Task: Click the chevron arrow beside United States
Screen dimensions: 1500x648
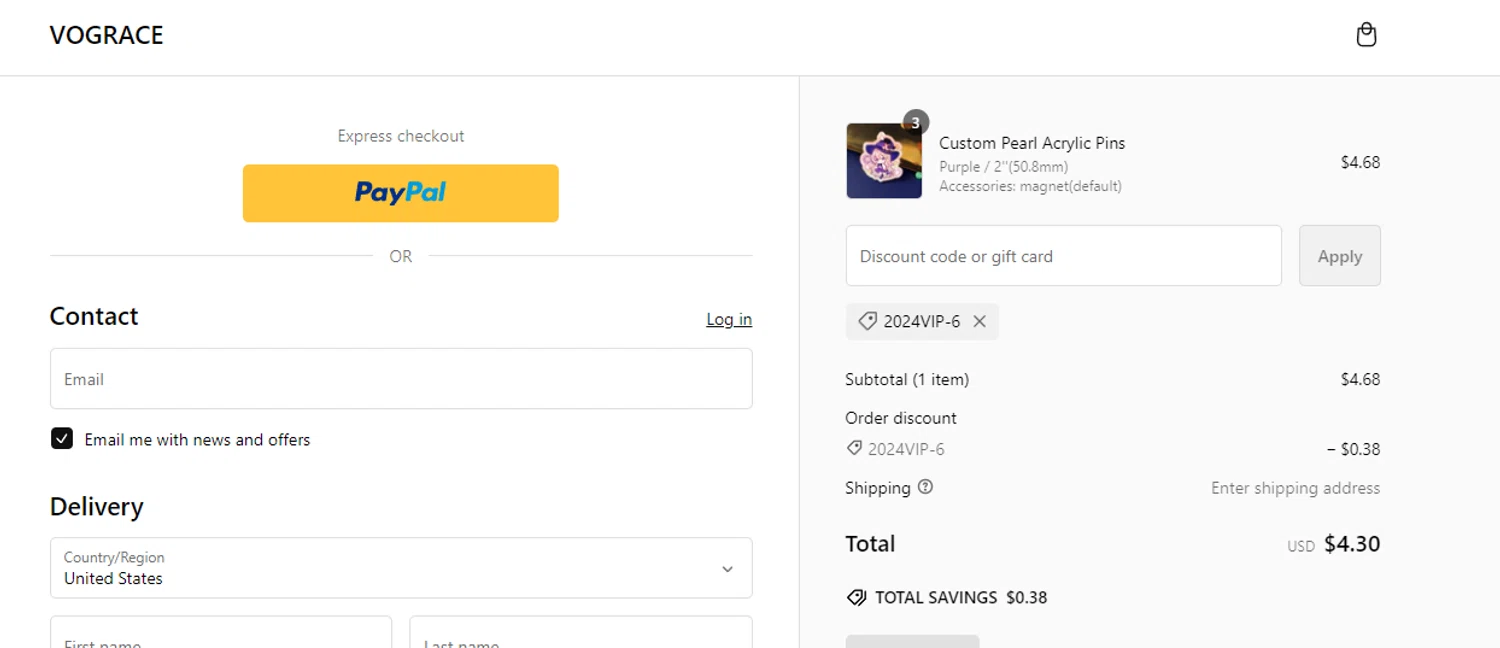Action: pyautogui.click(x=727, y=569)
